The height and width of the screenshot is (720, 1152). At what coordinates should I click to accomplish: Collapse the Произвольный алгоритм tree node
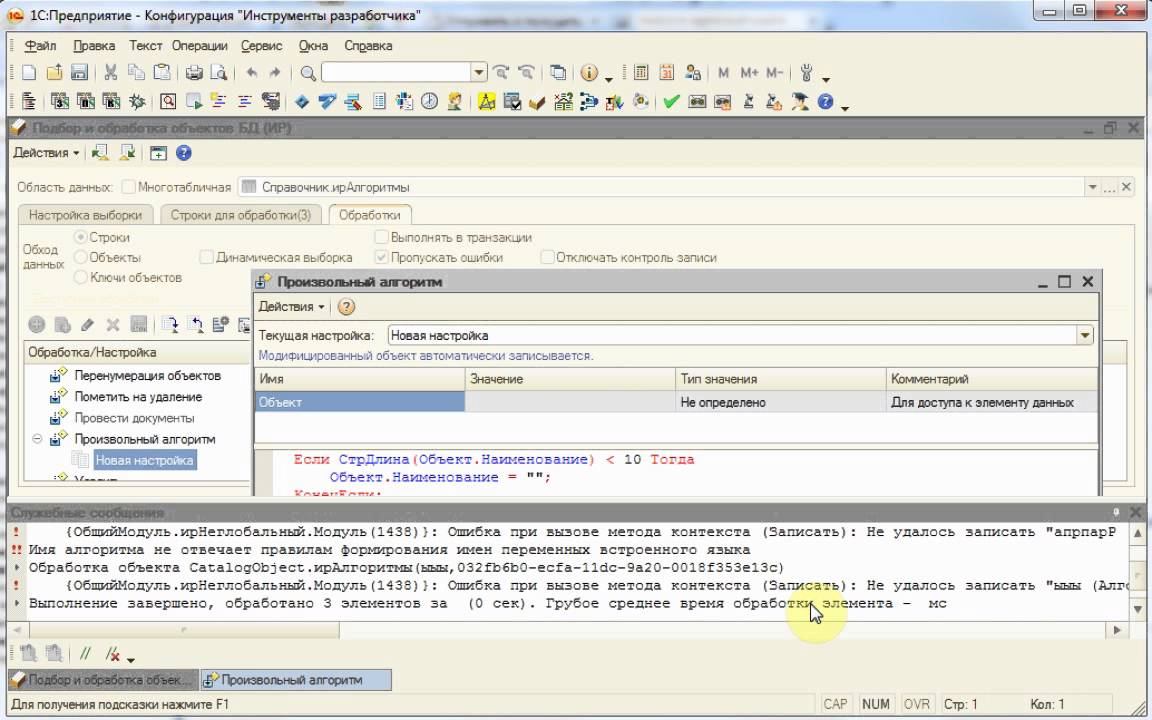[x=38, y=439]
